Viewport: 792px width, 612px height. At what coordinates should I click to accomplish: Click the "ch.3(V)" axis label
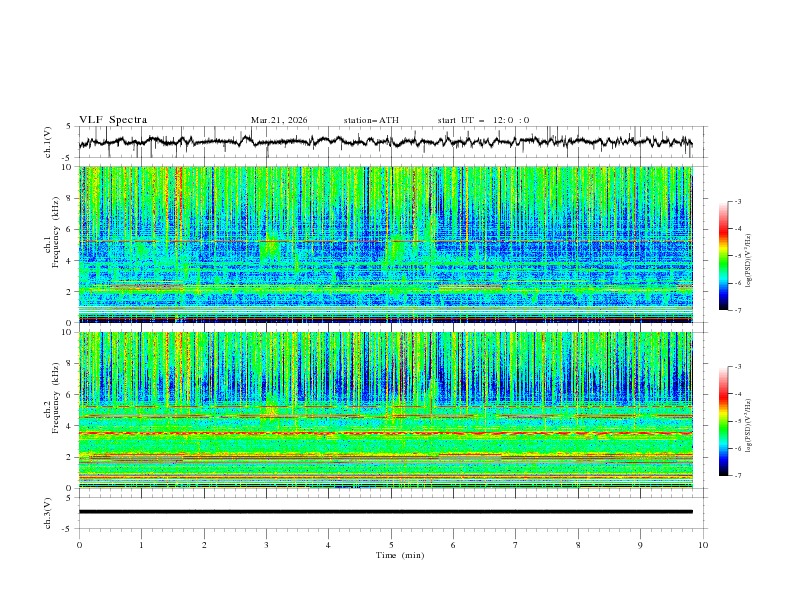(48, 513)
